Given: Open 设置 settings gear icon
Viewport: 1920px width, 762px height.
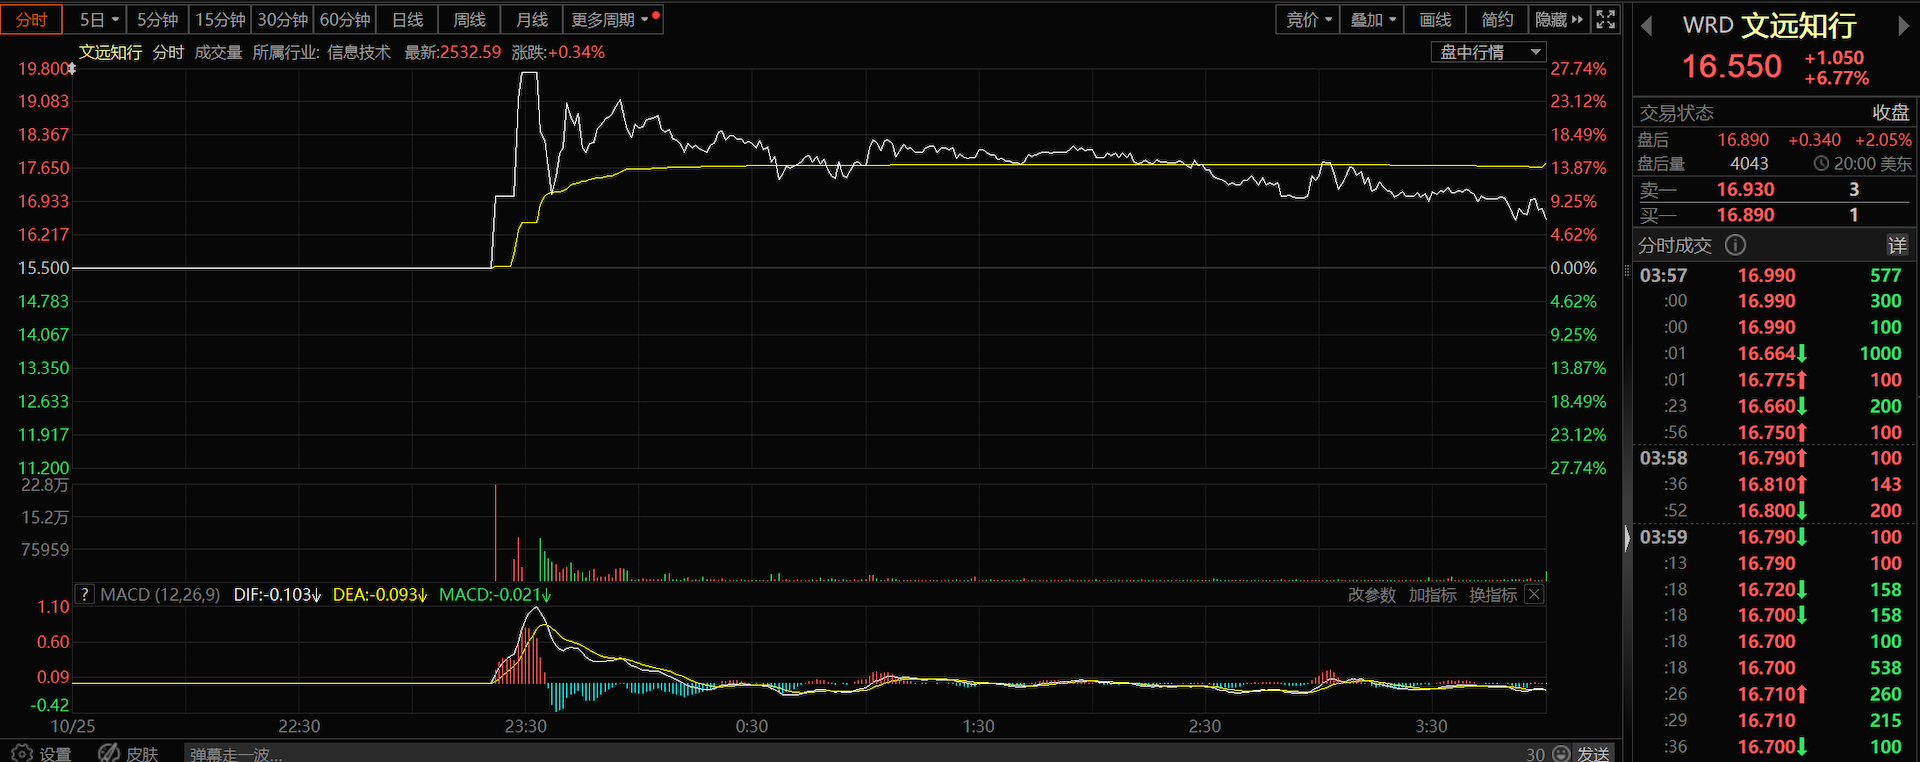Looking at the screenshot, I should point(22,753).
